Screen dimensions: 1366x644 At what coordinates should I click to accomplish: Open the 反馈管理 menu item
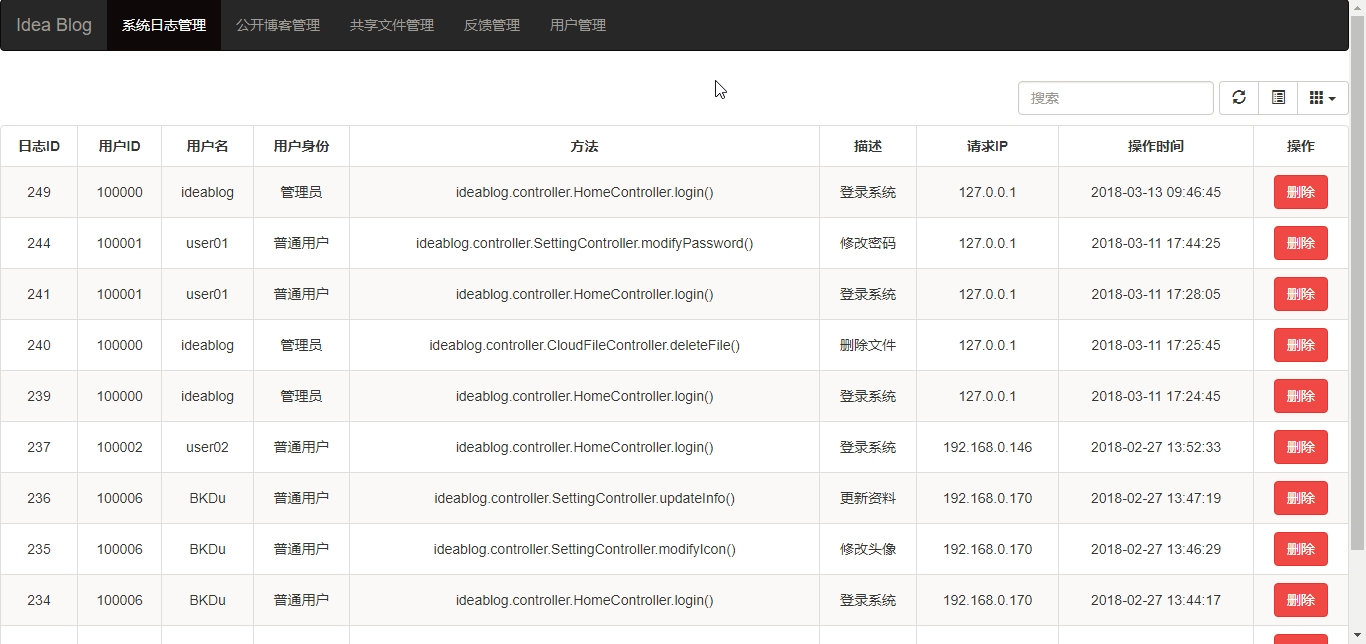click(492, 25)
